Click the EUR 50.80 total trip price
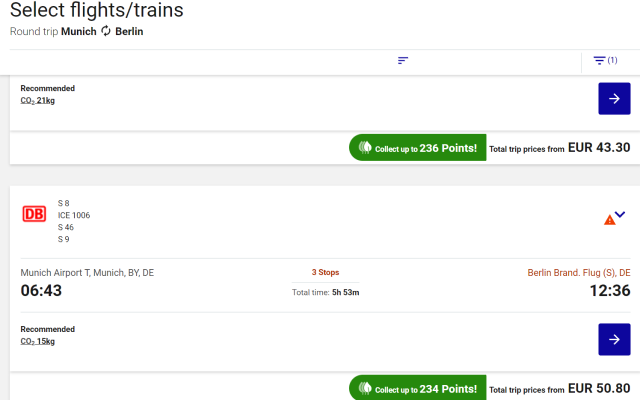Viewport: 640px width, 400px height. [599, 388]
